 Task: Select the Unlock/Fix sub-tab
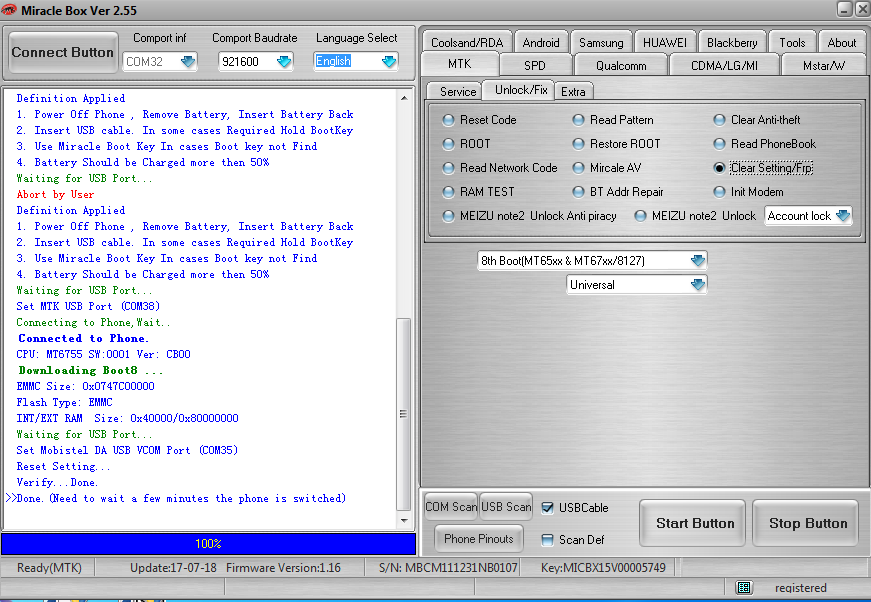[x=520, y=90]
